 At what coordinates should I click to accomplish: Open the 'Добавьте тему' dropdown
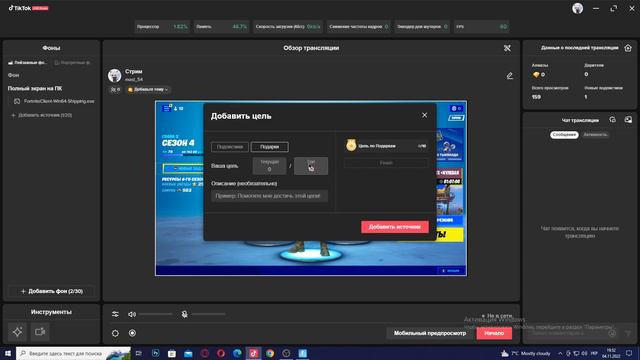point(148,89)
